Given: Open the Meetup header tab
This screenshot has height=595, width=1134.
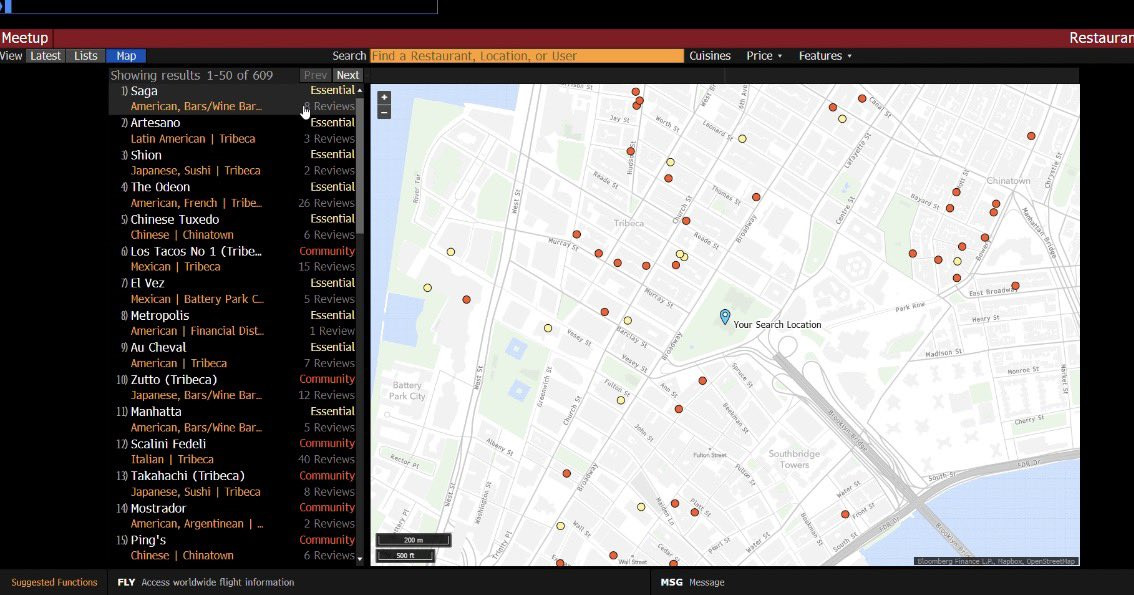Looking at the screenshot, I should click(x=25, y=38).
